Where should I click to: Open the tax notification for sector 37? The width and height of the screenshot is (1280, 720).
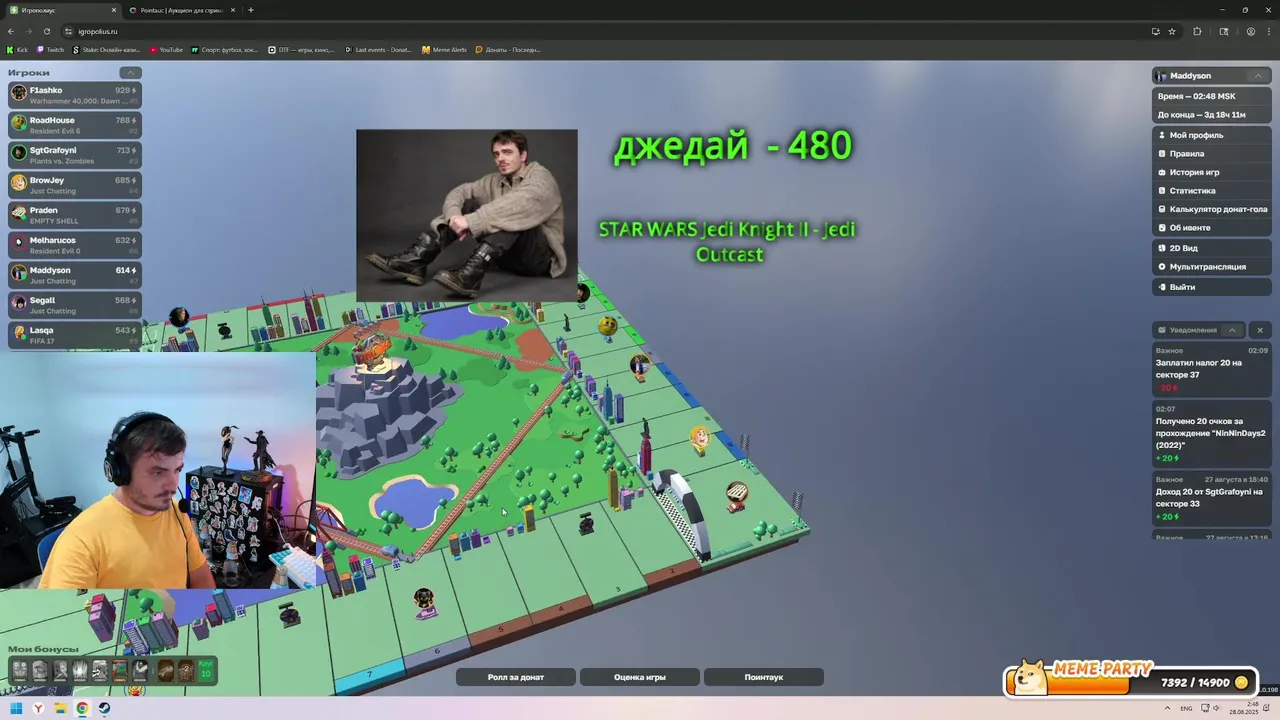[1211, 369]
